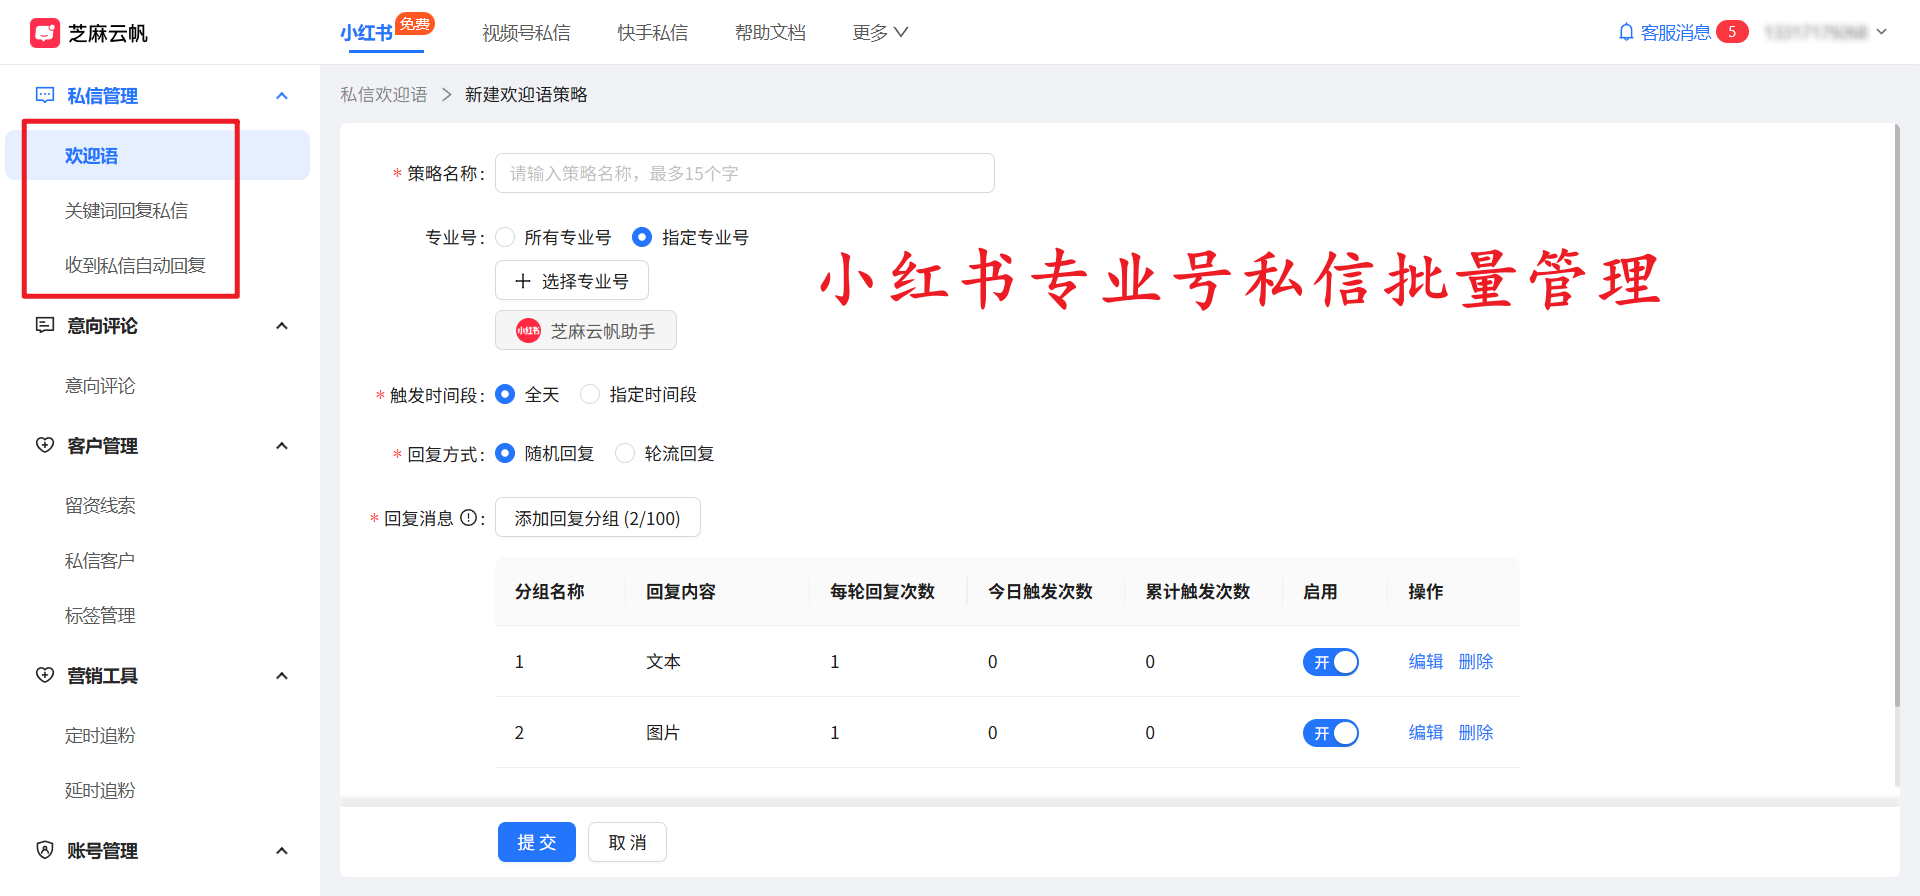This screenshot has height=896, width=1920.
Task: Click the 芝麻云帆 logo icon
Action: click(x=45, y=33)
